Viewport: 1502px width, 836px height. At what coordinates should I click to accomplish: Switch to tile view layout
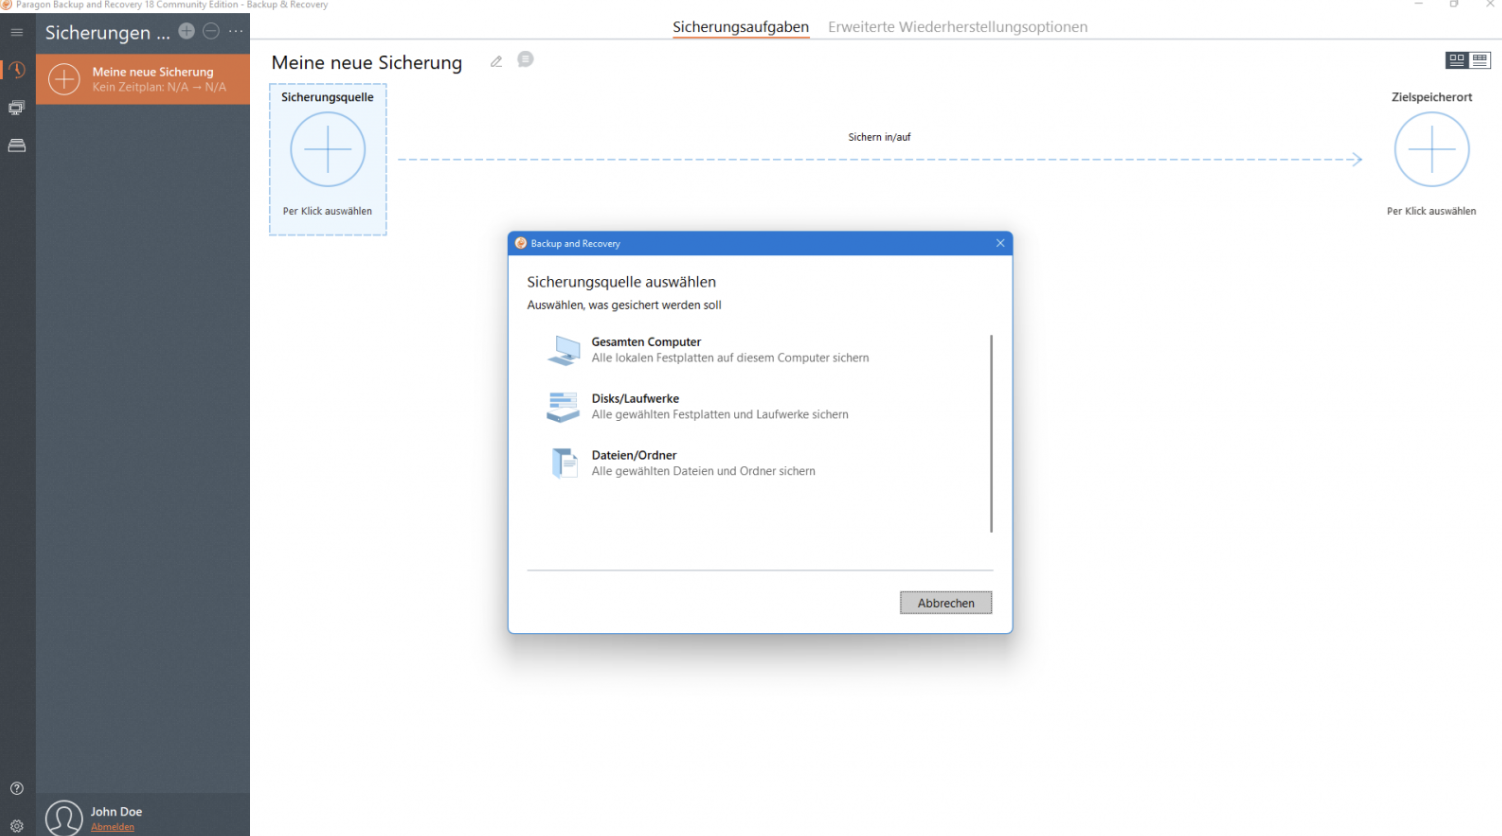coord(1457,61)
